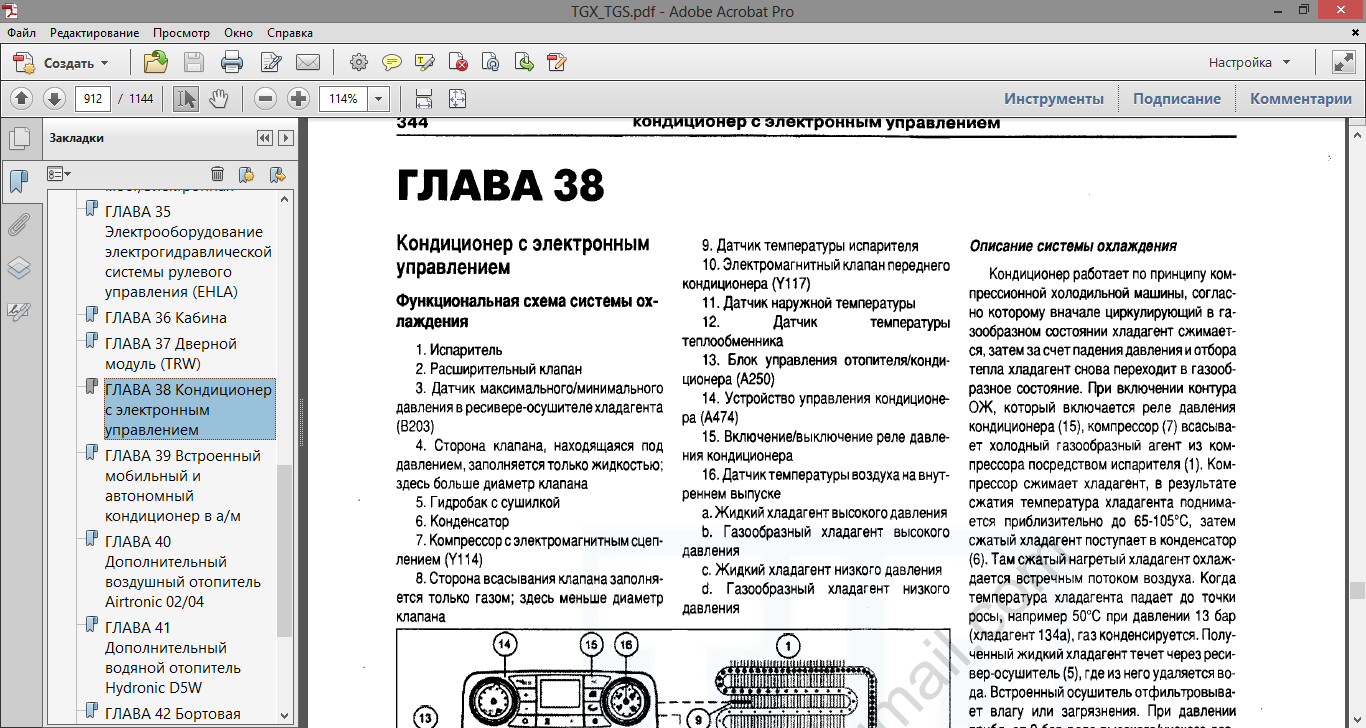Open Настройка dropdown menu
1366x728 pixels.
[x=1250, y=62]
